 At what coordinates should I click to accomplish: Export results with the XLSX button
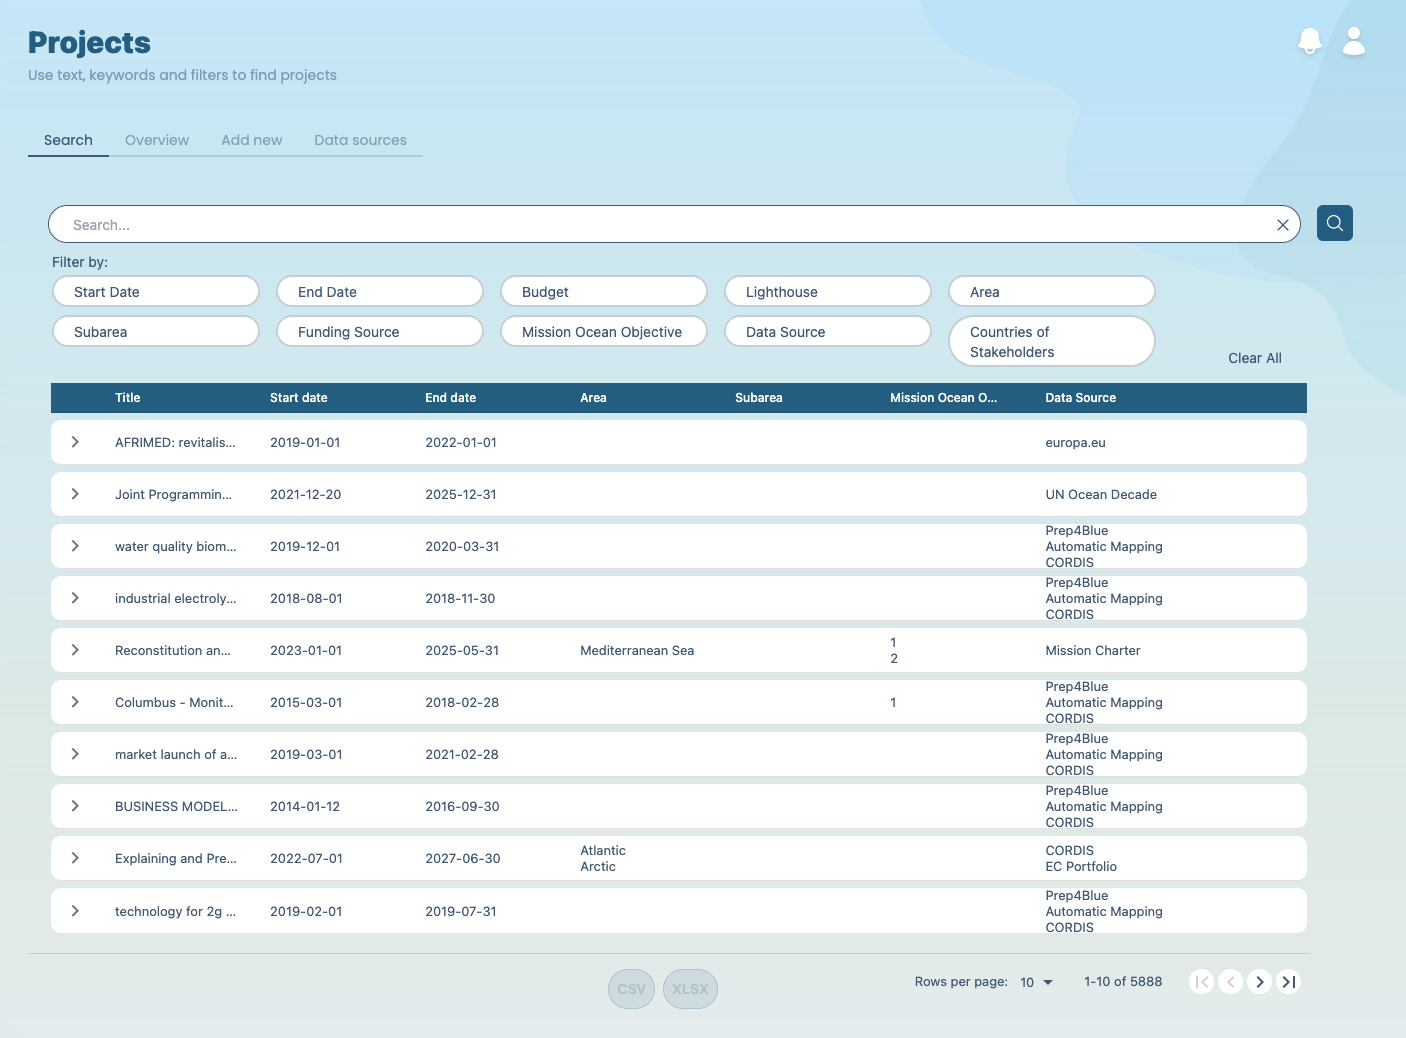click(x=690, y=989)
